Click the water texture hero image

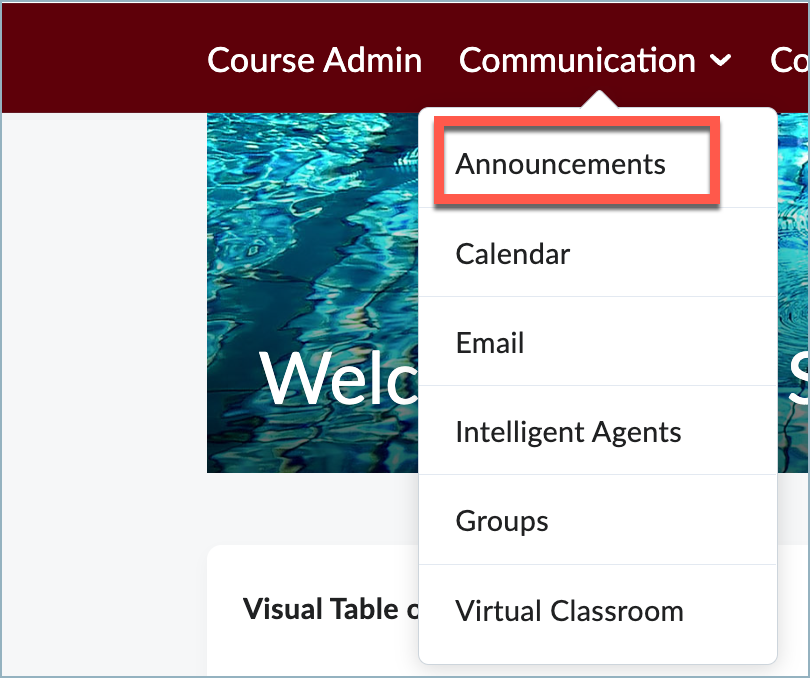tap(312, 200)
